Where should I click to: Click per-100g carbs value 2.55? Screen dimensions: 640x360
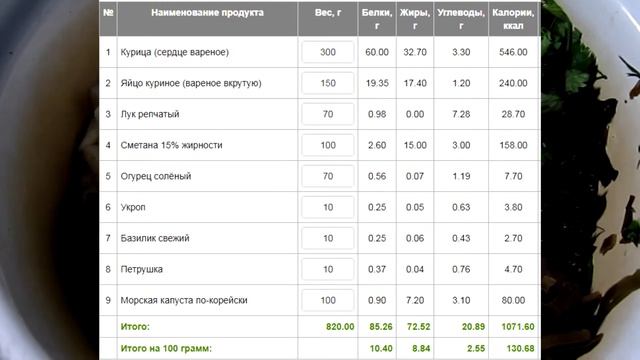tap(476, 349)
